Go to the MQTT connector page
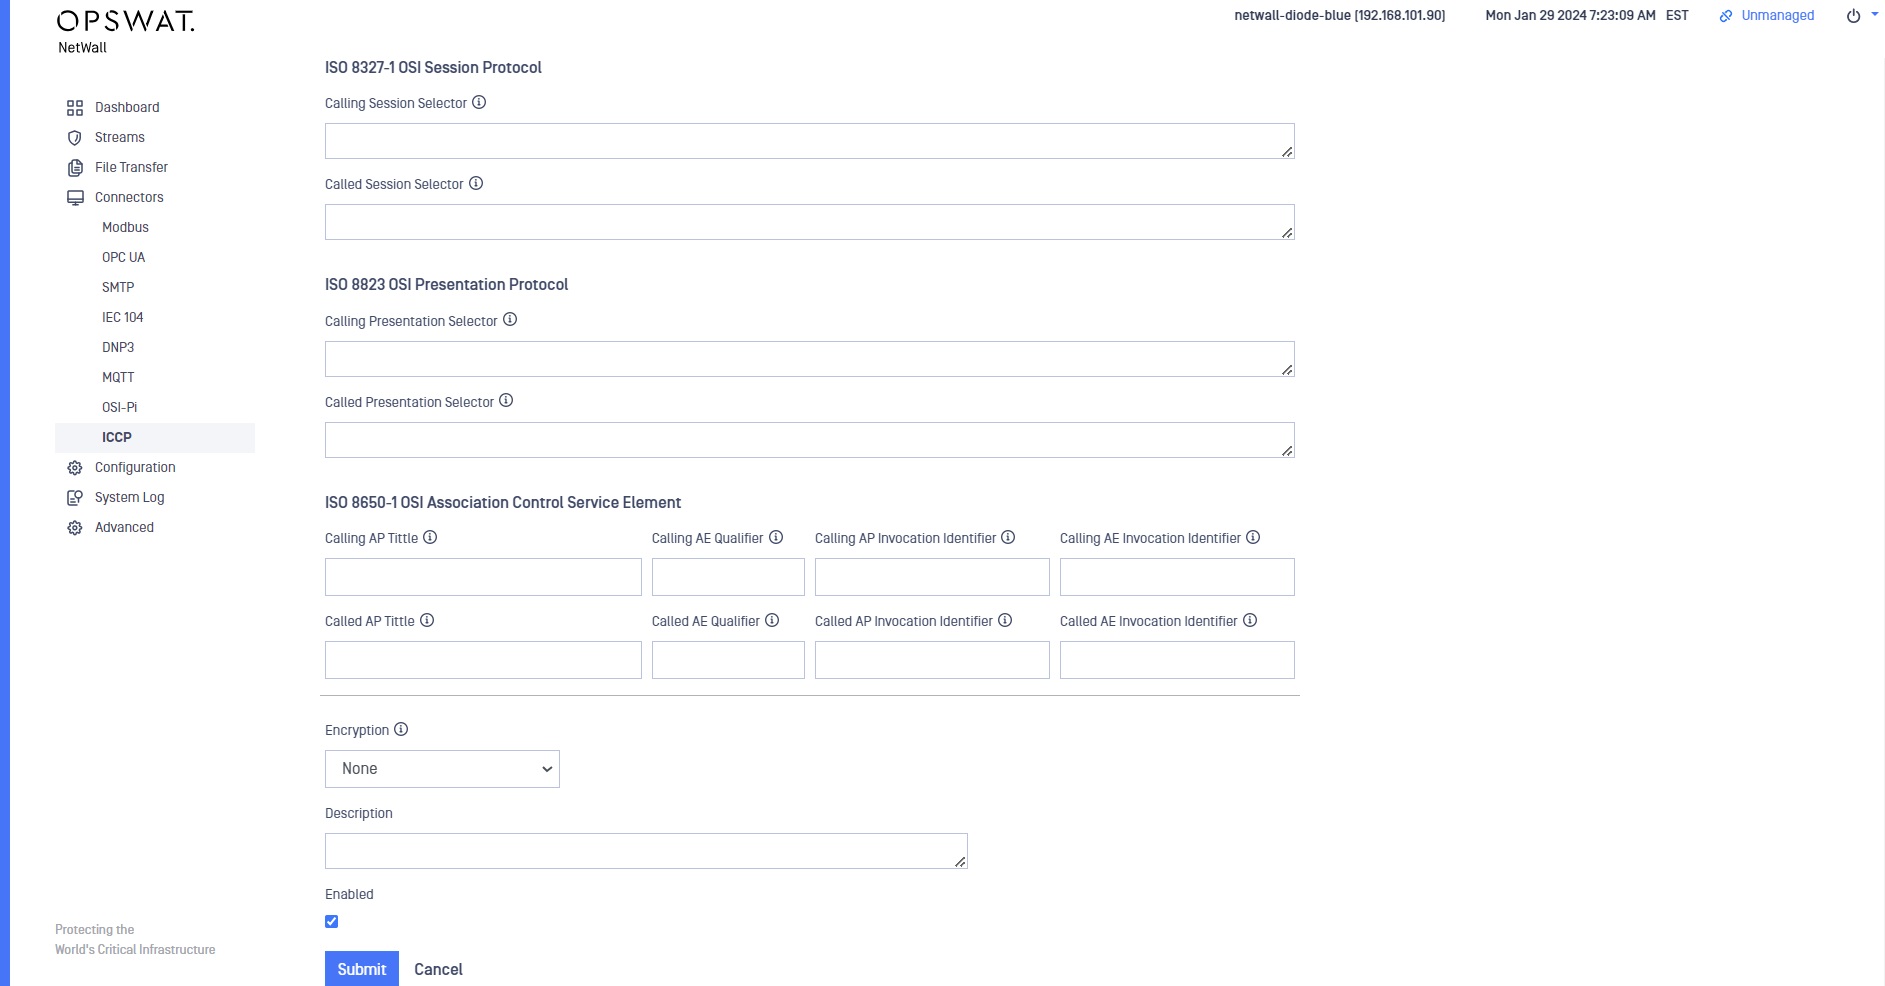Screen dimensions: 1885x986 [118, 377]
